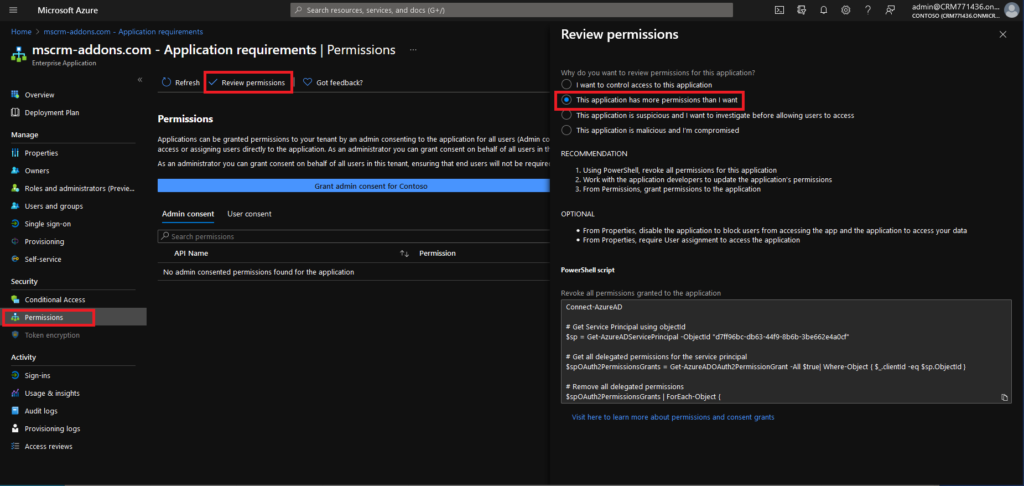Close the Review permissions panel
This screenshot has height=486, width=1024.
pyautogui.click(x=1003, y=35)
